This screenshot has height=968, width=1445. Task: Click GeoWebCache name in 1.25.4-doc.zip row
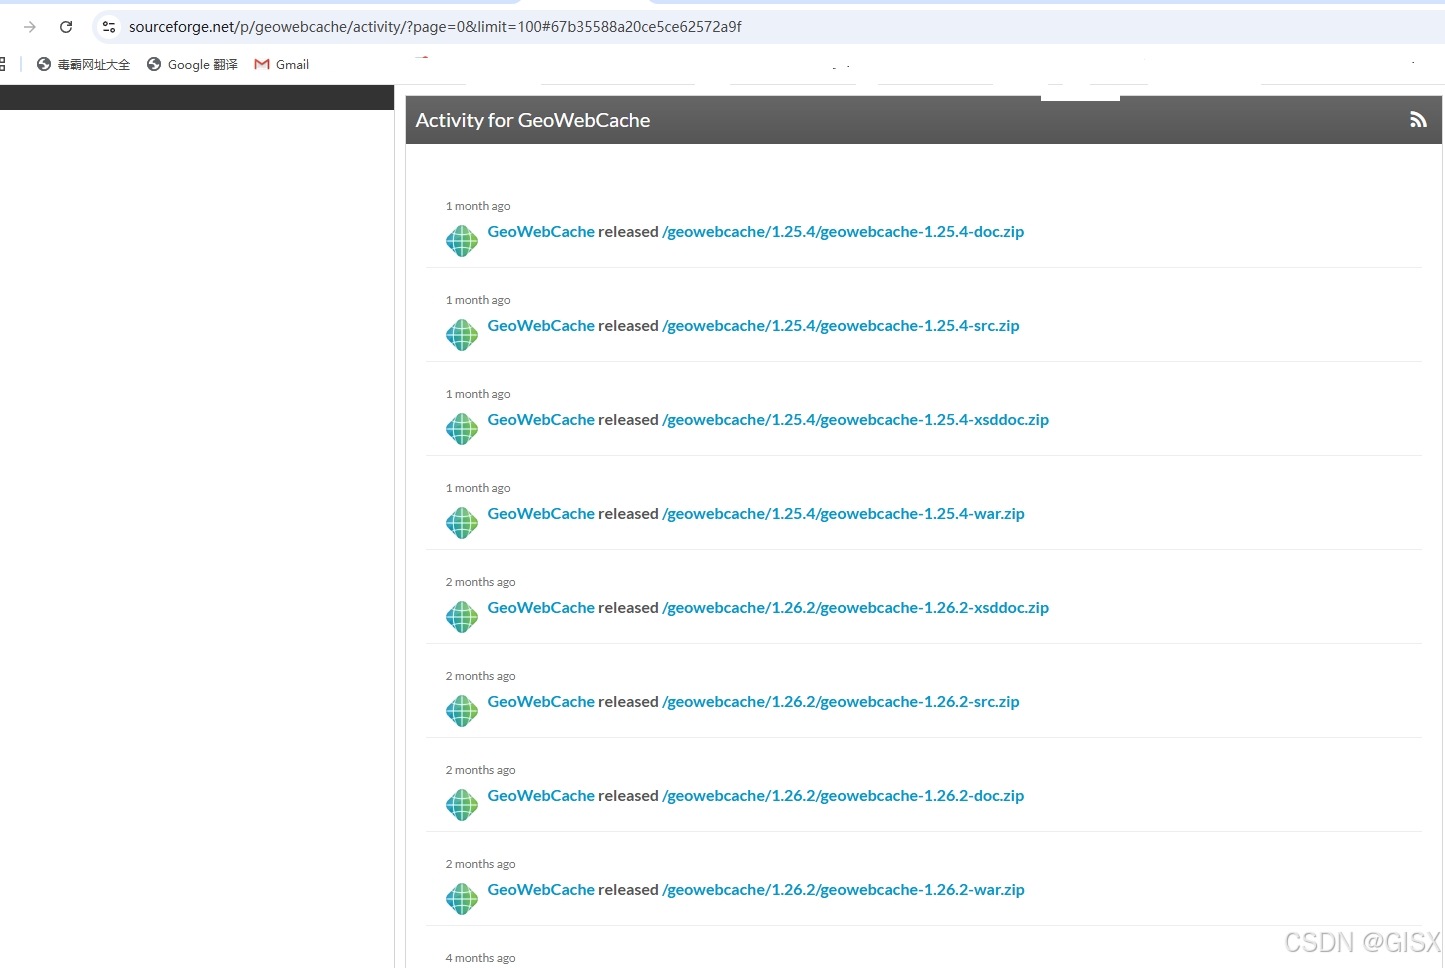541,232
